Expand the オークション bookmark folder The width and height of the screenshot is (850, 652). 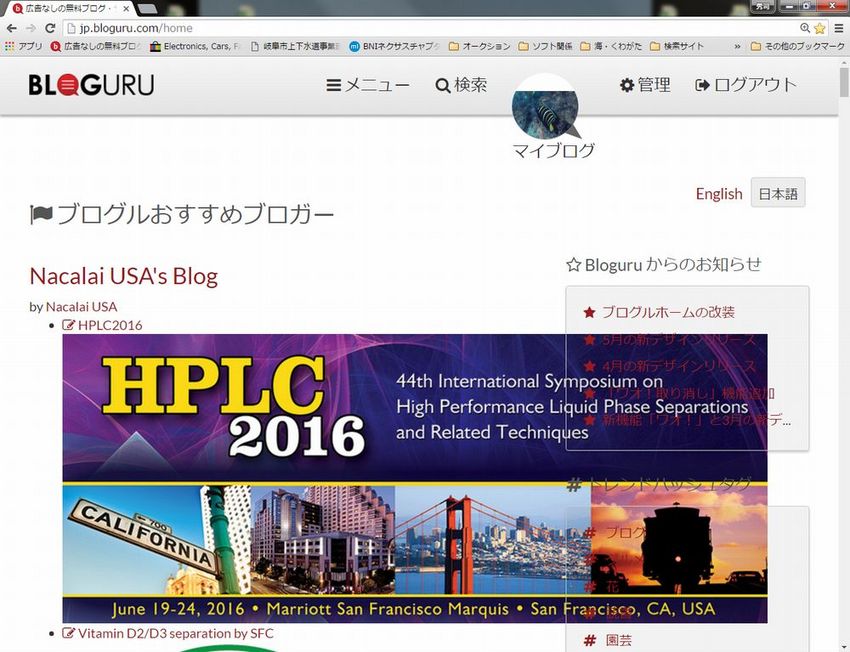tap(480, 47)
